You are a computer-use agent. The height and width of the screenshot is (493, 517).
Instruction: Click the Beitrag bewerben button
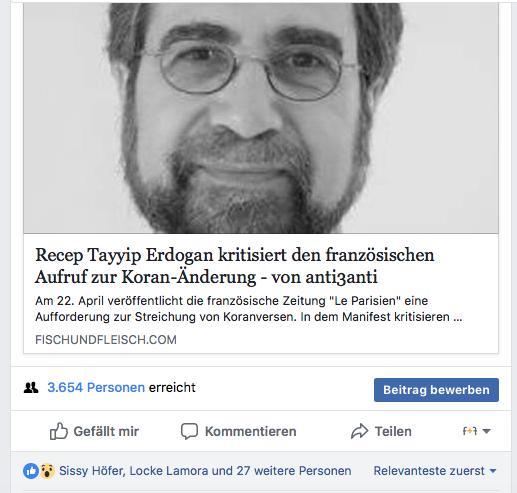(436, 390)
